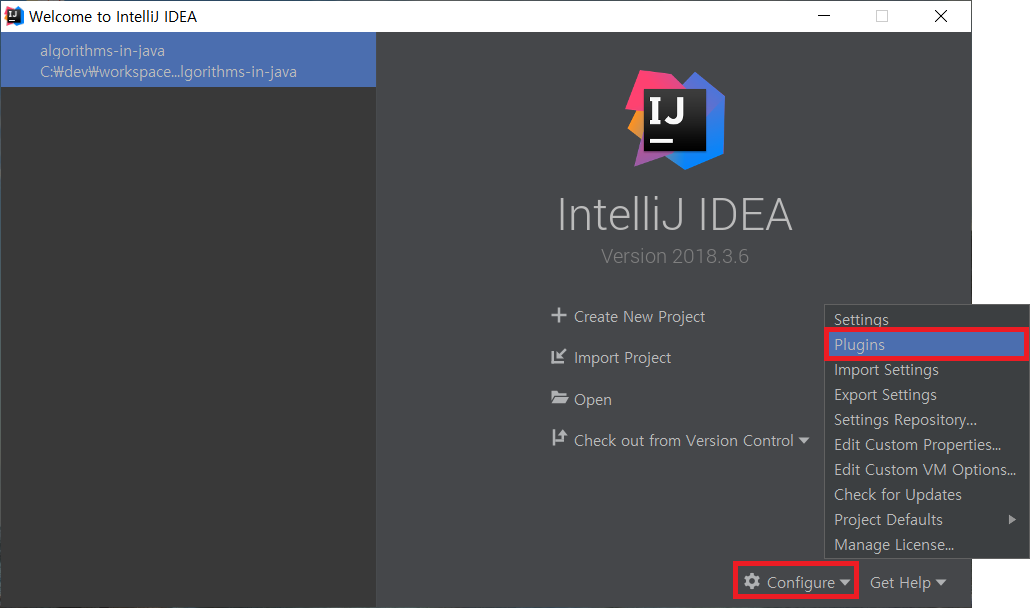Open Manage License... menu entry
The width and height of the screenshot is (1033, 608).
point(926,545)
